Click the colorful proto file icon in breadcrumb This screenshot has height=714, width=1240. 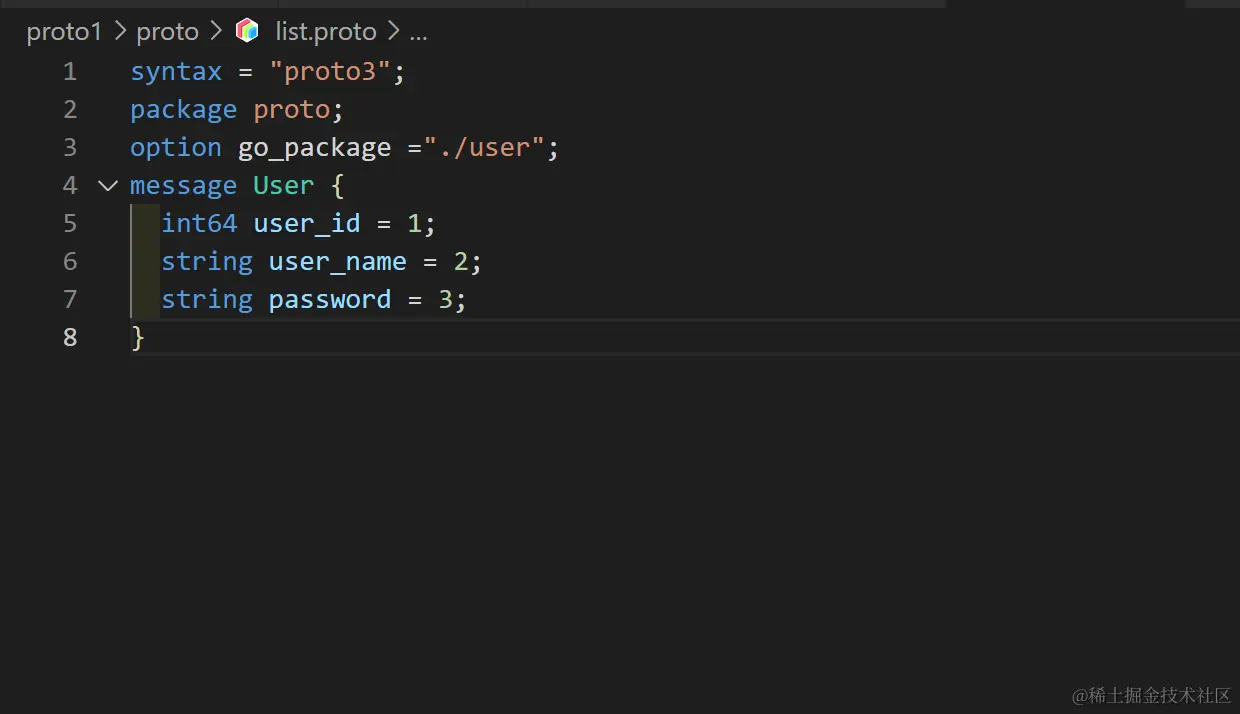click(x=247, y=31)
